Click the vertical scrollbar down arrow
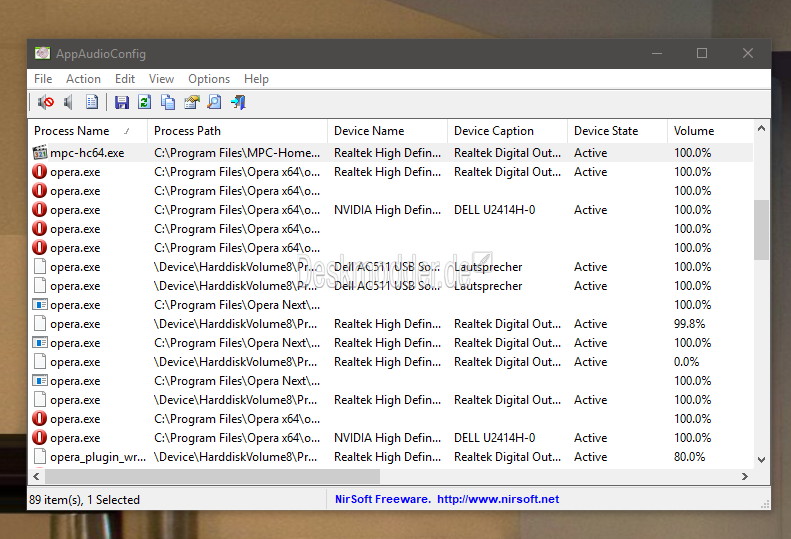The image size is (791, 539). (x=762, y=459)
